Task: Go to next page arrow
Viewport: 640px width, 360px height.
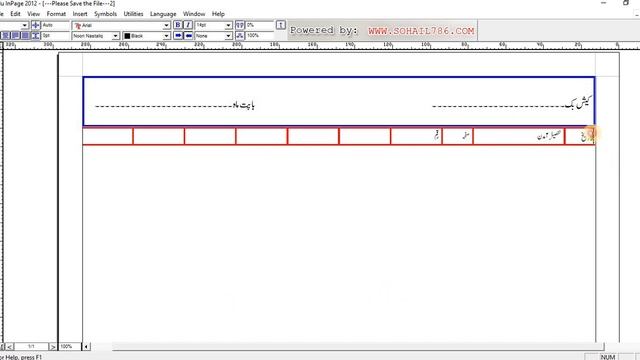Action: (53, 347)
